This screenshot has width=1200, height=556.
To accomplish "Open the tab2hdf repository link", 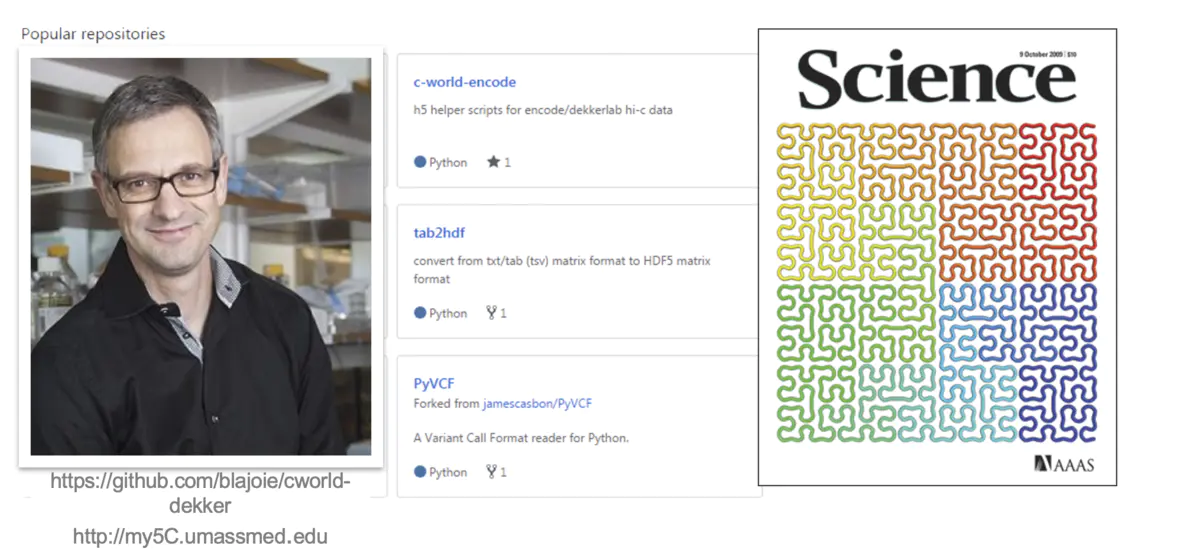I will pos(440,233).
